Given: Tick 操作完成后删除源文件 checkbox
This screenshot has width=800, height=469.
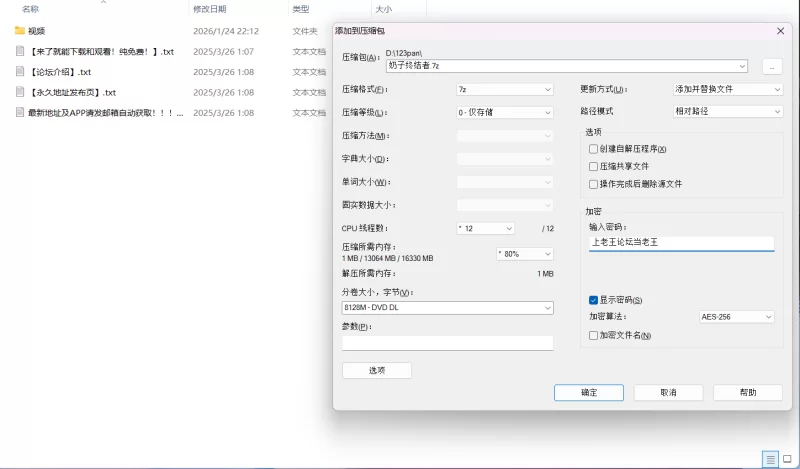Looking at the screenshot, I should pyautogui.click(x=593, y=184).
